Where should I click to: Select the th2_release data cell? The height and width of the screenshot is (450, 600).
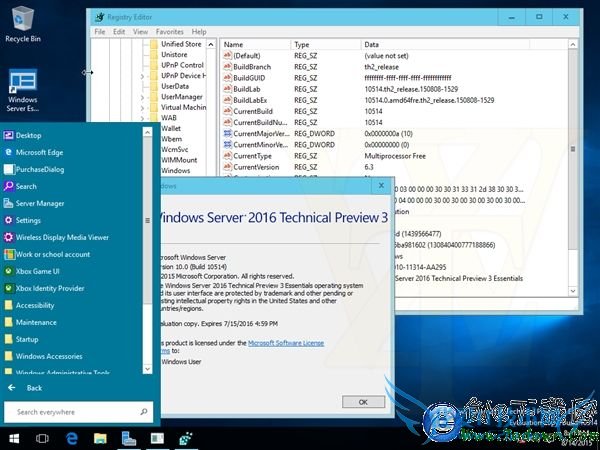(382, 67)
